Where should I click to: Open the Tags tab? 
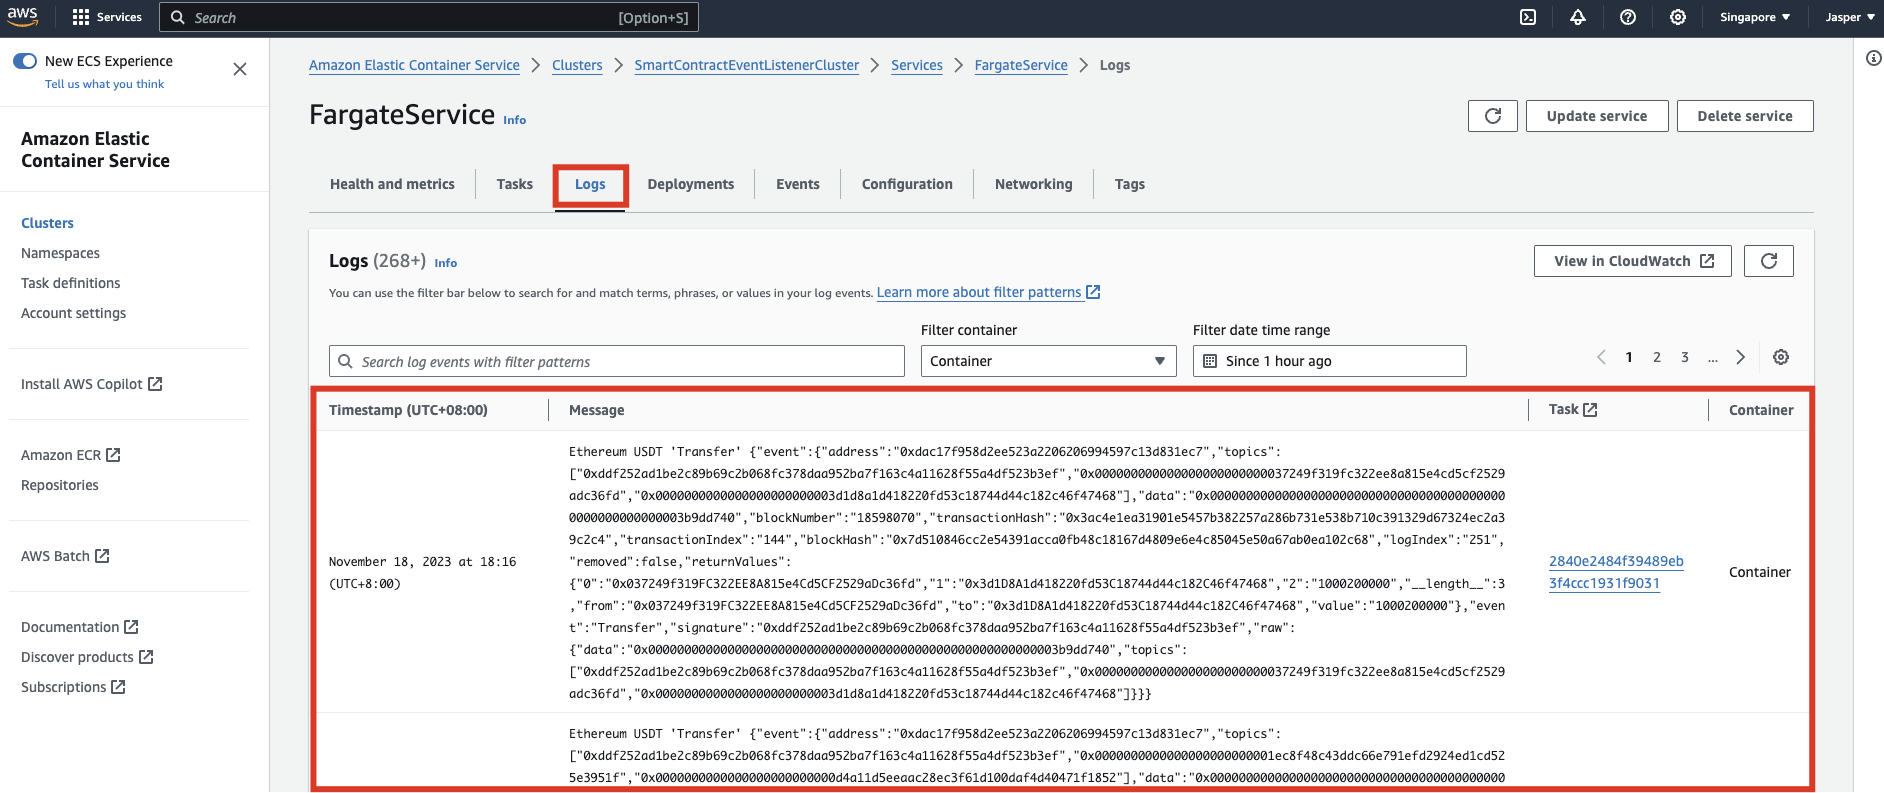pyautogui.click(x=1130, y=184)
